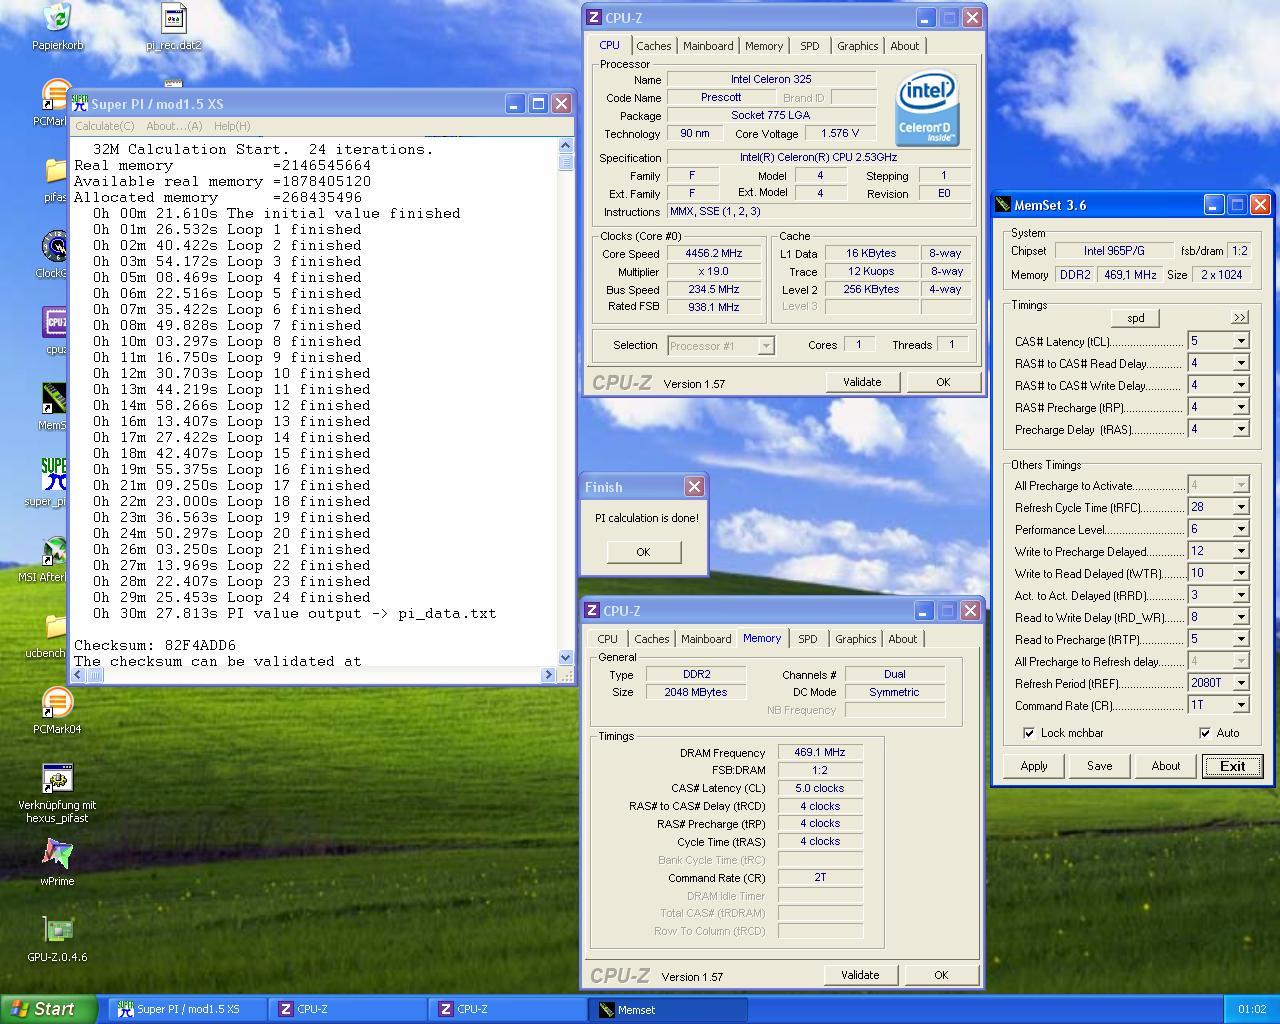Expand MemSet with >> button
1280x1024 pixels.
pyautogui.click(x=1240, y=317)
